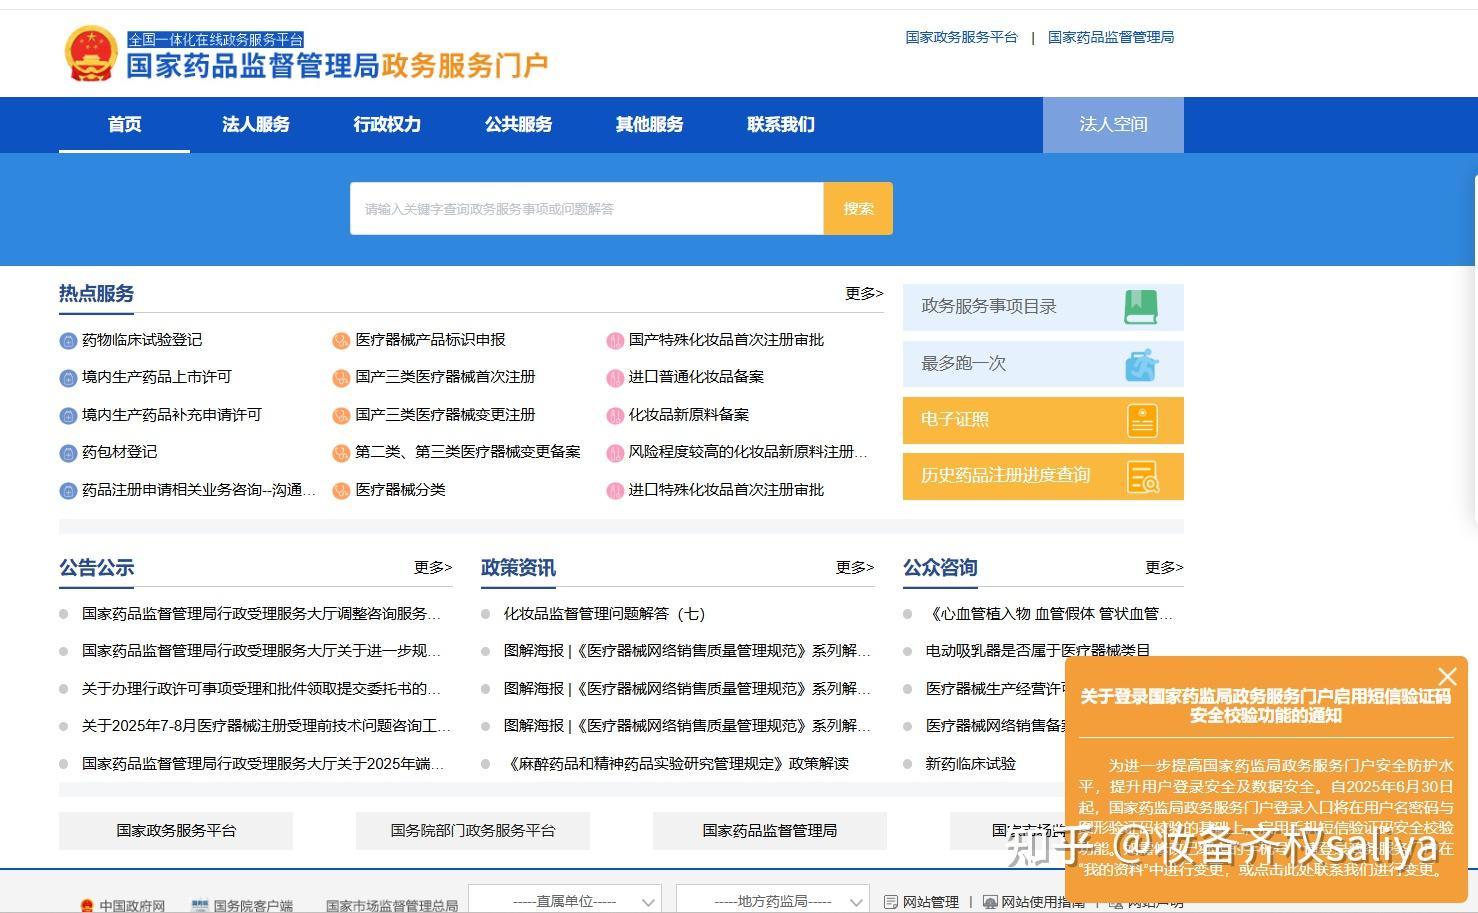Open the 新药临床试验 consultation item
This screenshot has width=1478, height=913.
pyautogui.click(x=970, y=764)
